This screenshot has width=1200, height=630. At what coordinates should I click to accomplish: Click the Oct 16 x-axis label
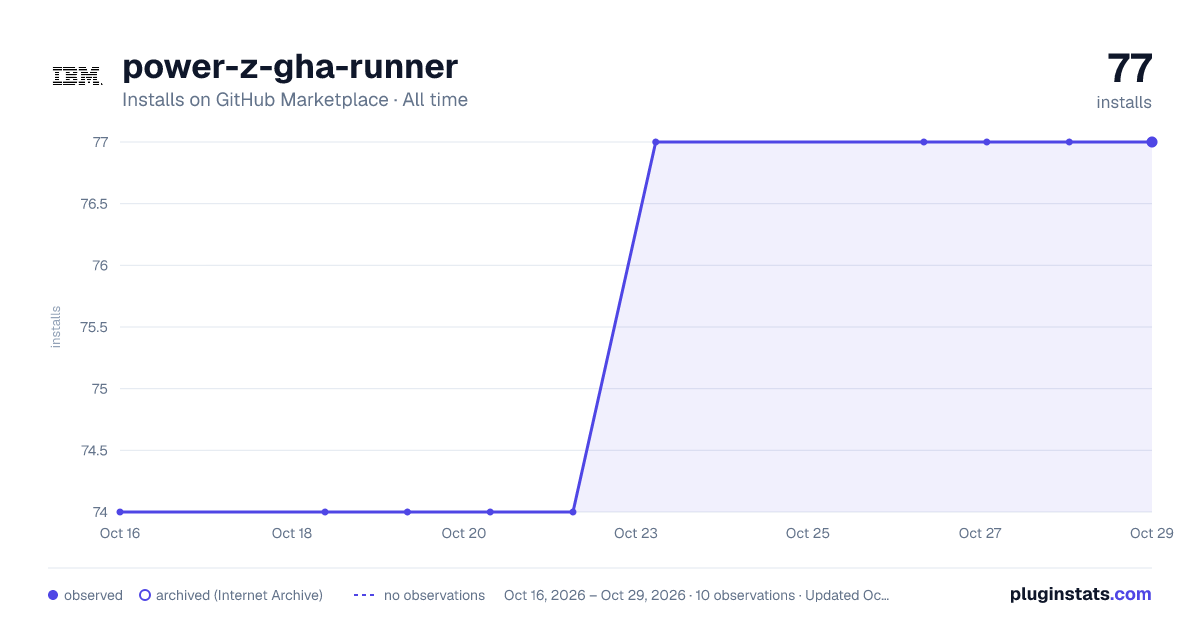(x=120, y=533)
